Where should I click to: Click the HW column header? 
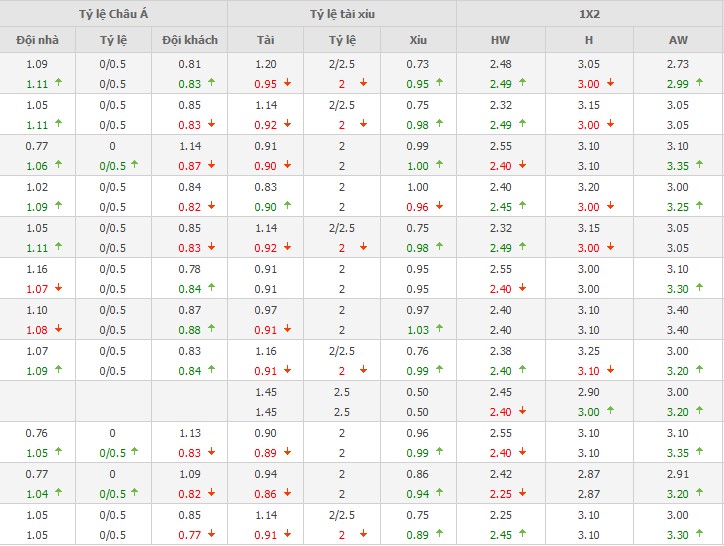[500, 40]
